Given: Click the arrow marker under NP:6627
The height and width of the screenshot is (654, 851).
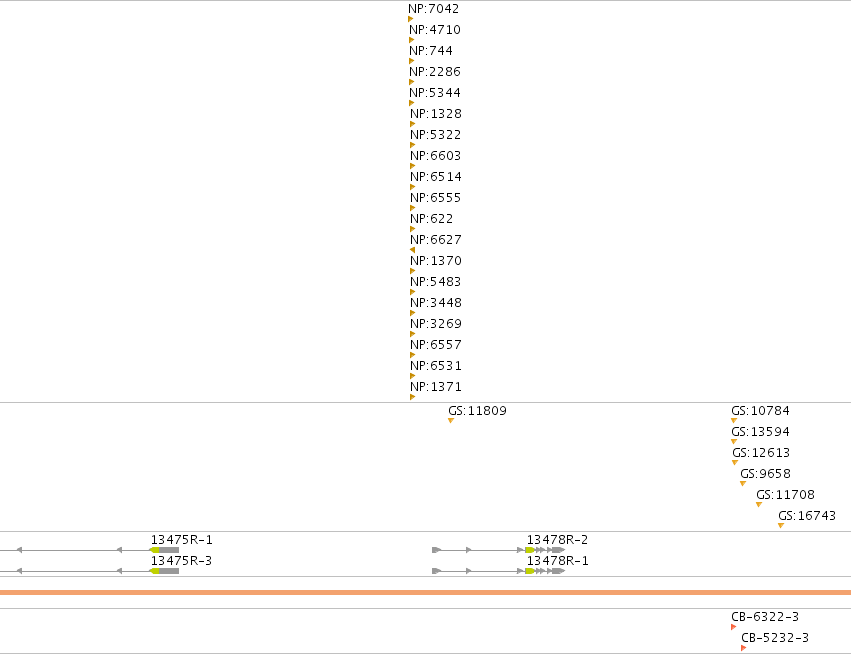Looking at the screenshot, I should [412, 250].
